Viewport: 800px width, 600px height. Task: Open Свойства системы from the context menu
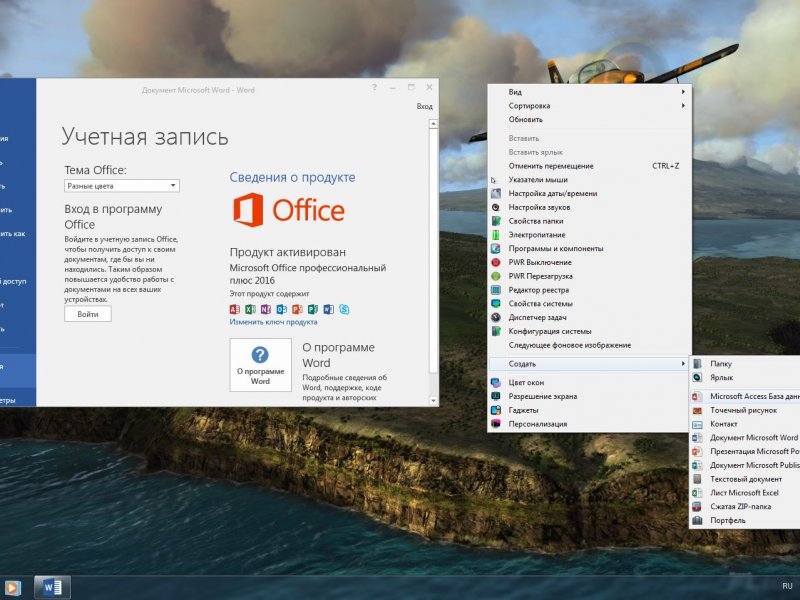(590, 304)
